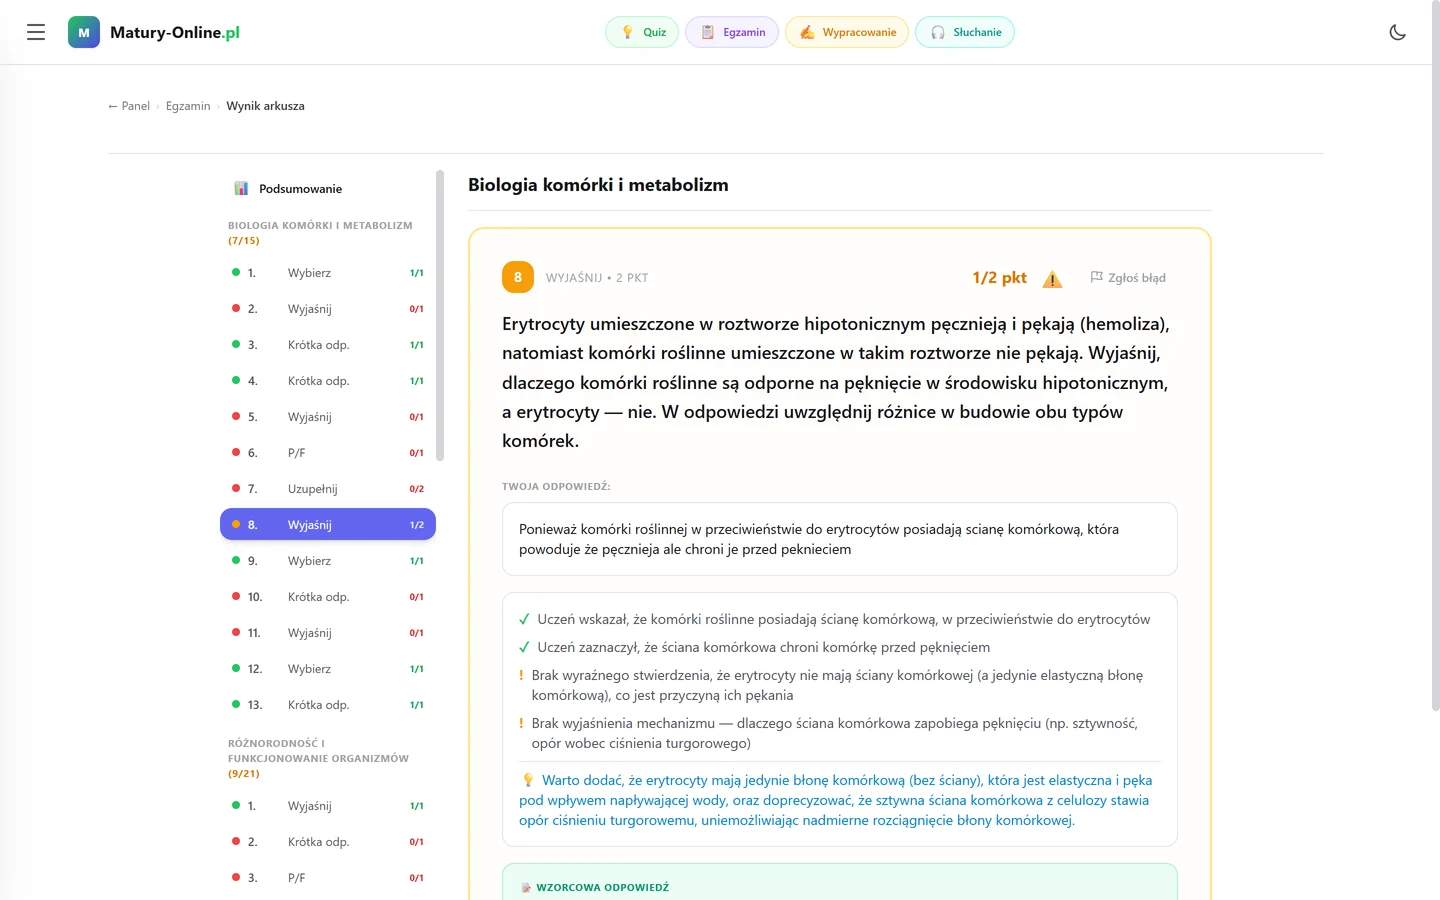Select the highlighted question 8 Wyjaśnij
The image size is (1440, 900).
(x=328, y=525)
